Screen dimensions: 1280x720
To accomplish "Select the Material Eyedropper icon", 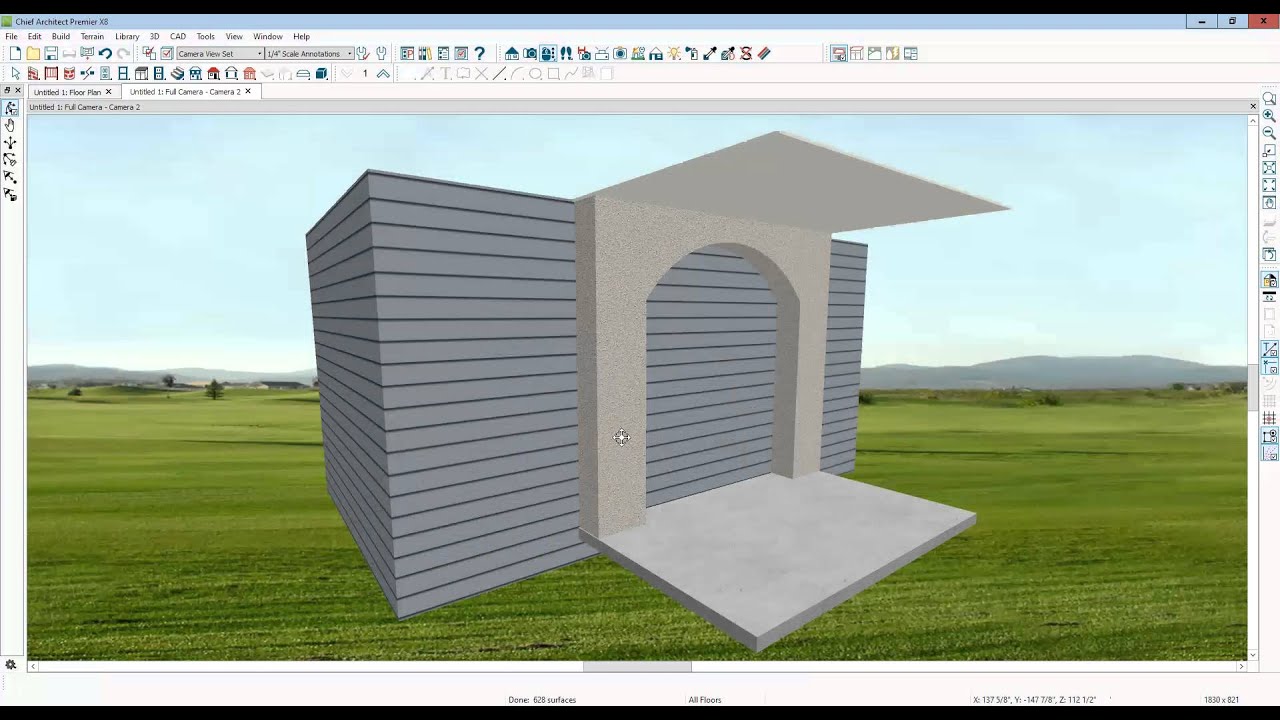I will pos(710,53).
